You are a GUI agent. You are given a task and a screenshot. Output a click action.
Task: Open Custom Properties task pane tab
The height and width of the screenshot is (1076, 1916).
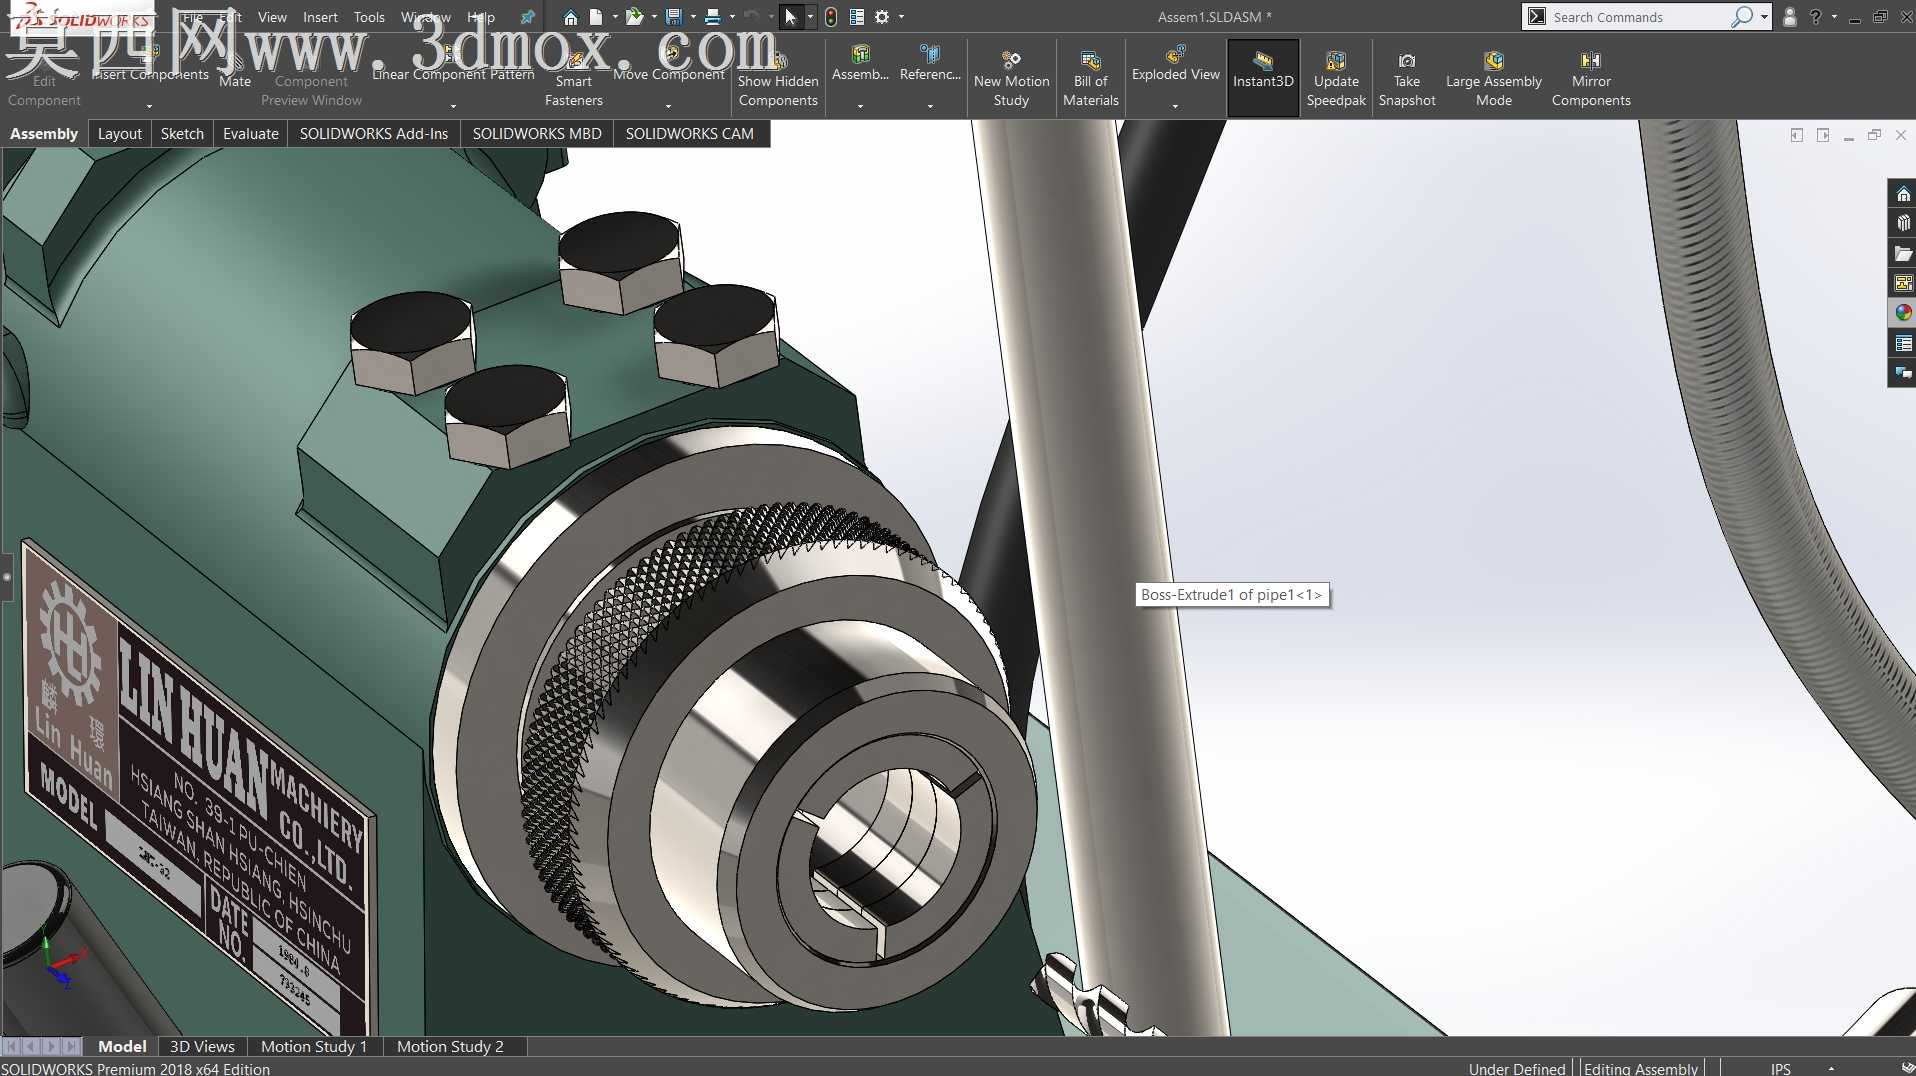[1903, 343]
